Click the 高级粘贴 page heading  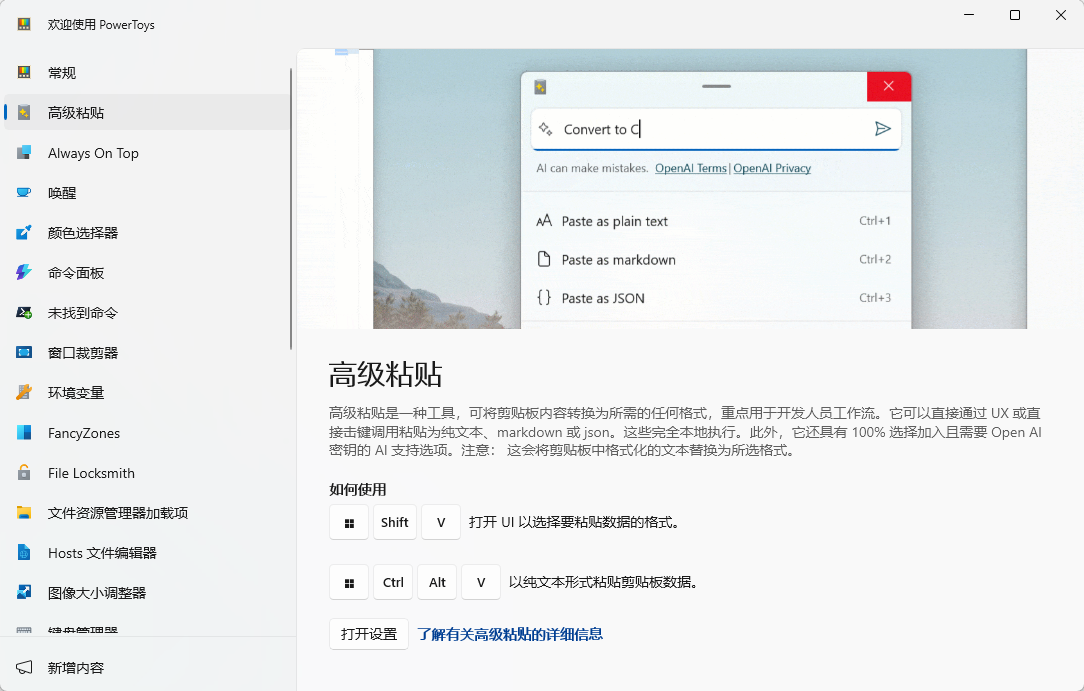tap(385, 375)
